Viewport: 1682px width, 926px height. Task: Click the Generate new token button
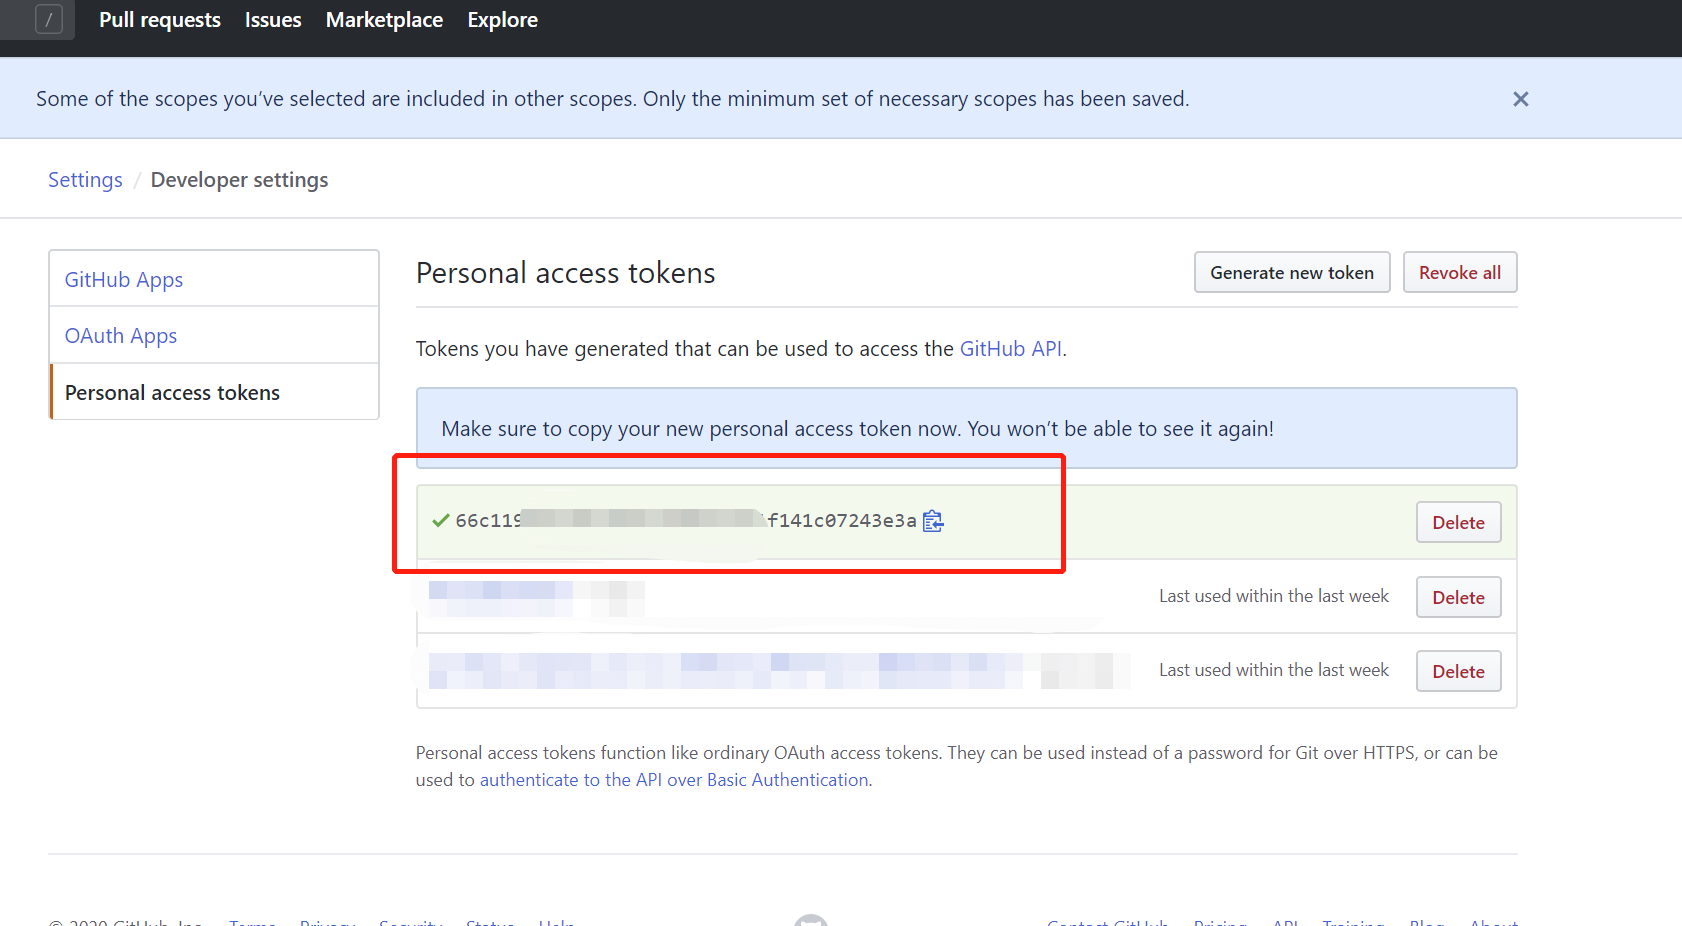(x=1292, y=272)
